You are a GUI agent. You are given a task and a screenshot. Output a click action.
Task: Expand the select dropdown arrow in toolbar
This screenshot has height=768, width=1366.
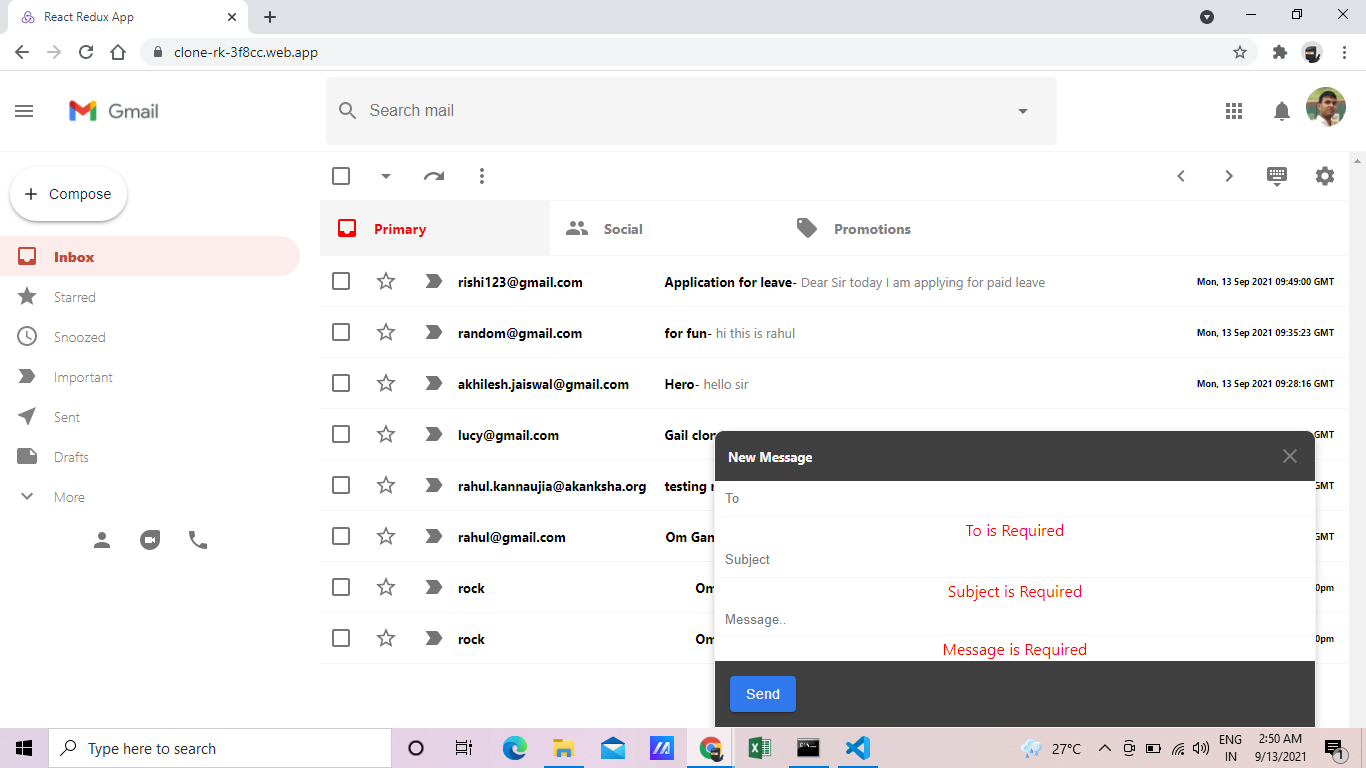[x=386, y=177]
